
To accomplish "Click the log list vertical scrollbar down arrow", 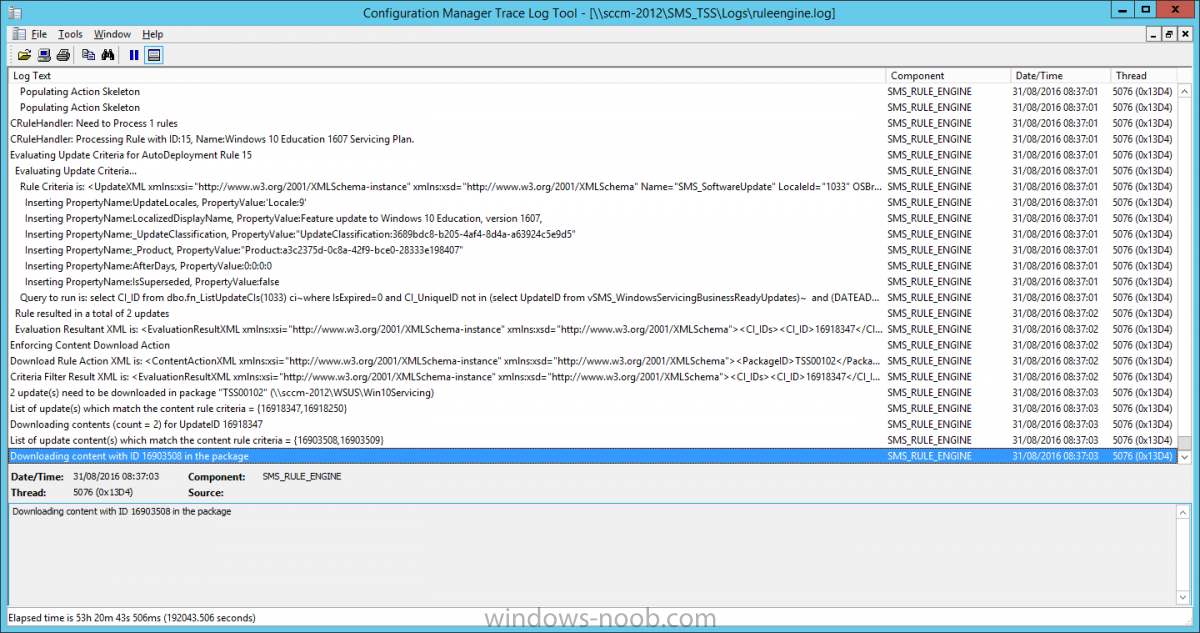I will pyautogui.click(x=1186, y=456).
